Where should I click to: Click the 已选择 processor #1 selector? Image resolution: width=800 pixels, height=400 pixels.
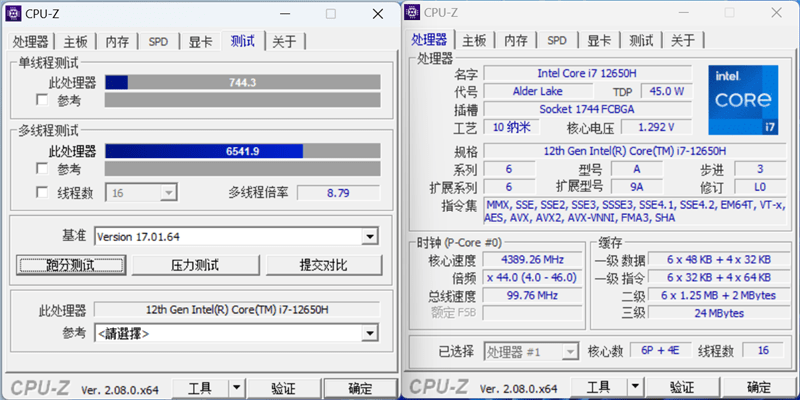tap(529, 351)
